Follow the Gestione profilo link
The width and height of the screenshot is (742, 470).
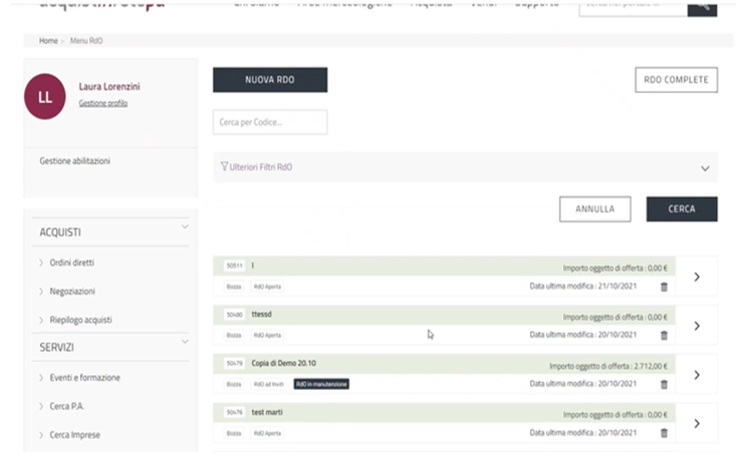(103, 104)
